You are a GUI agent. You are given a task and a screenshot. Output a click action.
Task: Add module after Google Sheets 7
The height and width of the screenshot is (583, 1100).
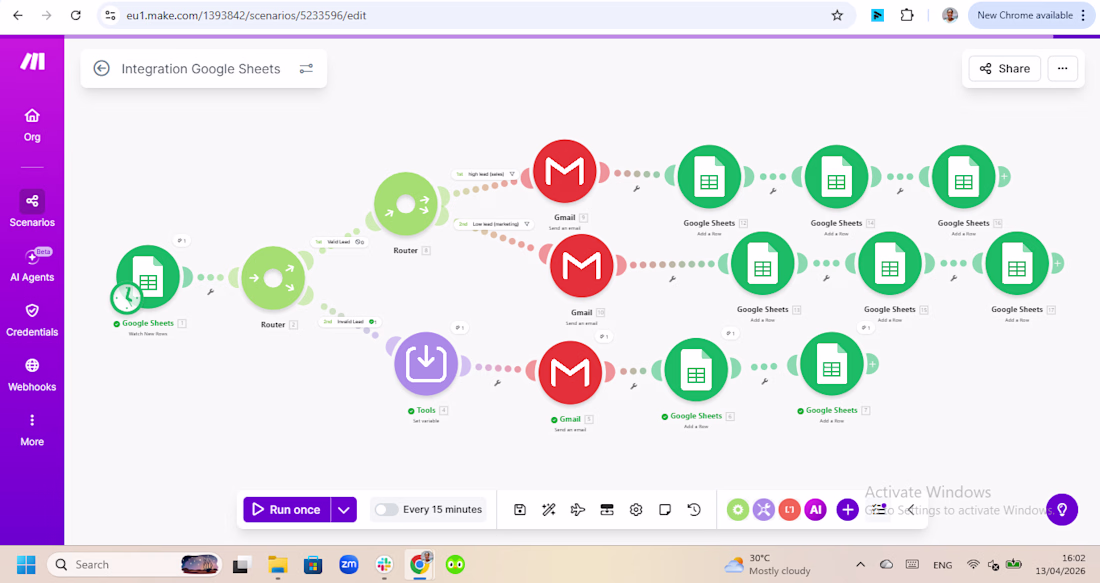pyautogui.click(x=872, y=364)
